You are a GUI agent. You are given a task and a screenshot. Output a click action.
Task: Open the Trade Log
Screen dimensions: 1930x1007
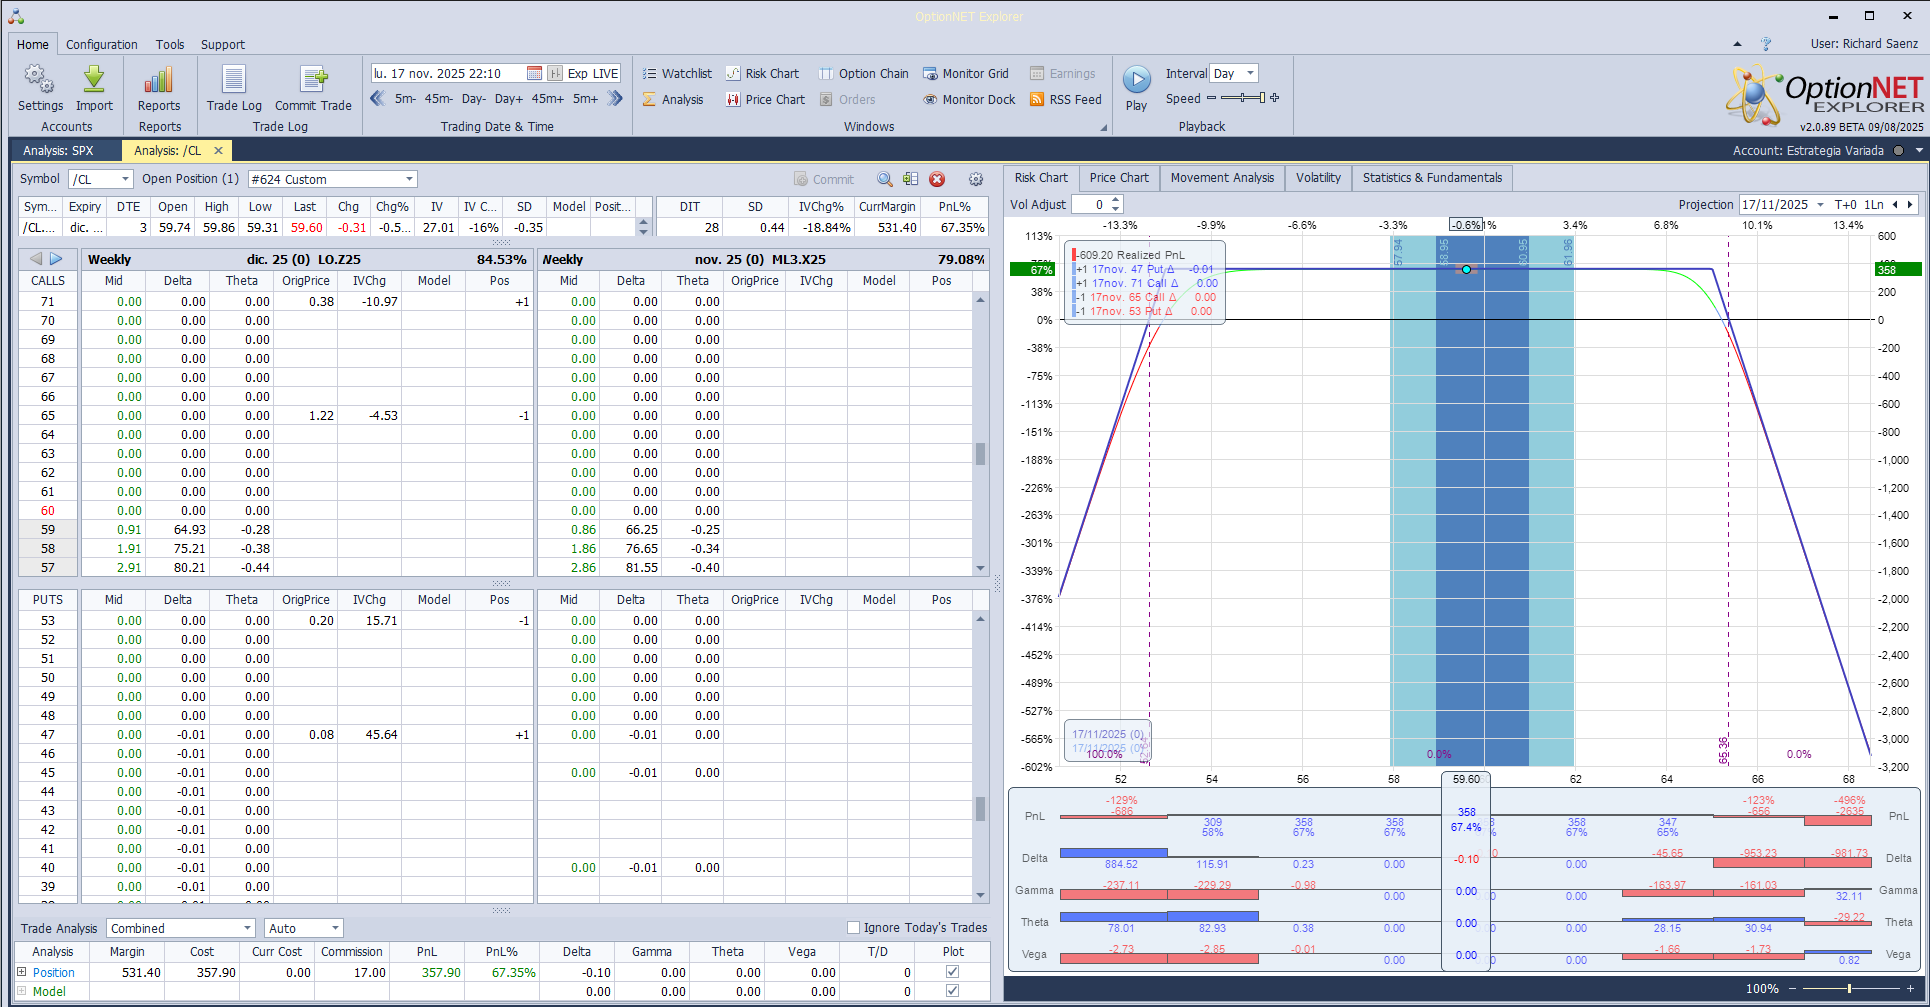[234, 89]
